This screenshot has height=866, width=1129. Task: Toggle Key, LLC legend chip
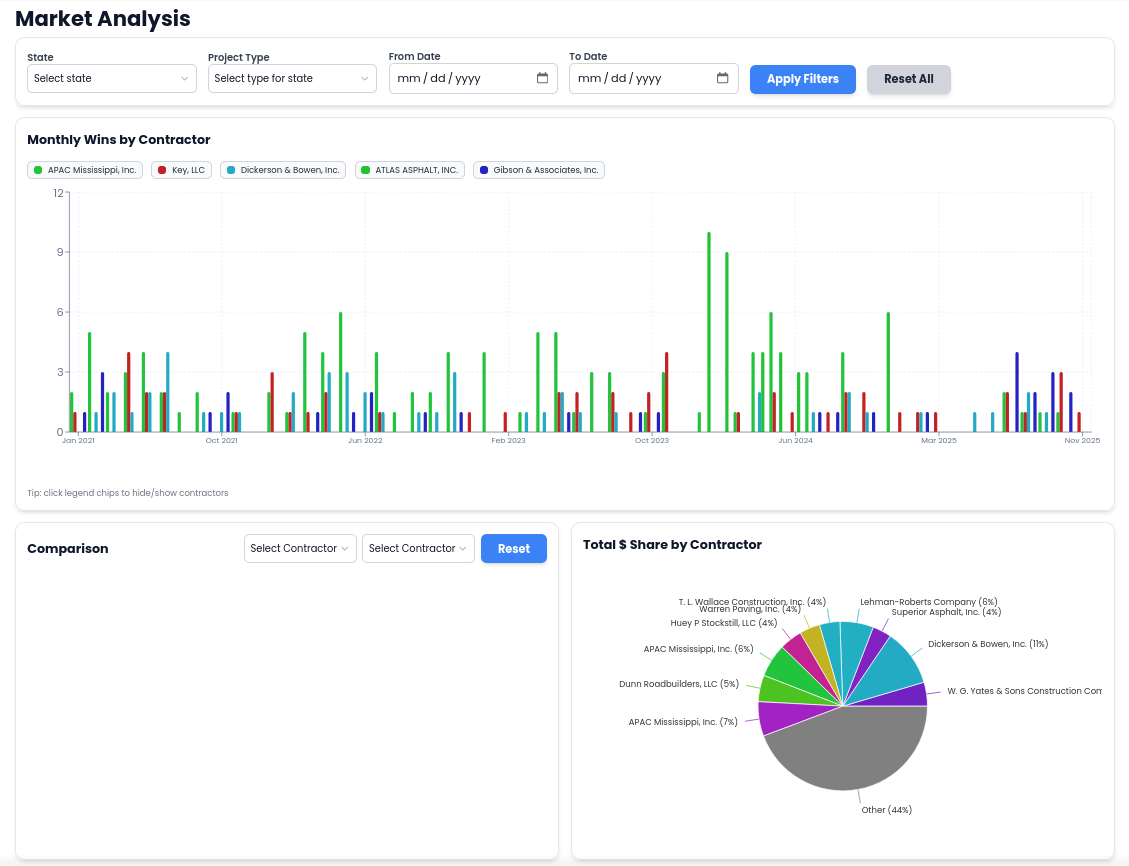(181, 170)
